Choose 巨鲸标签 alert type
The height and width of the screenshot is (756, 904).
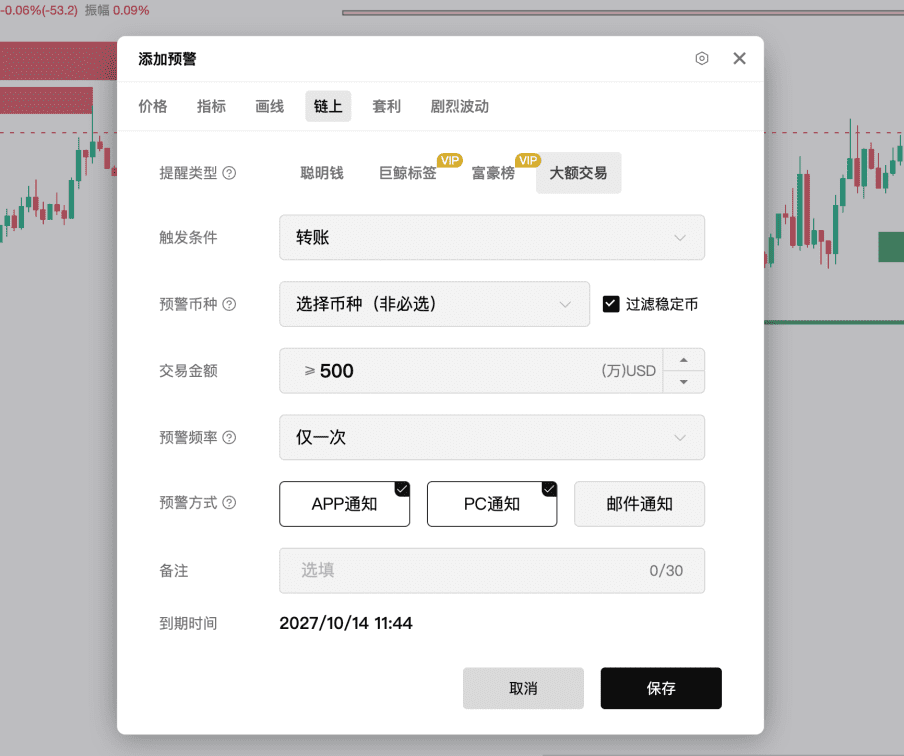[408, 173]
